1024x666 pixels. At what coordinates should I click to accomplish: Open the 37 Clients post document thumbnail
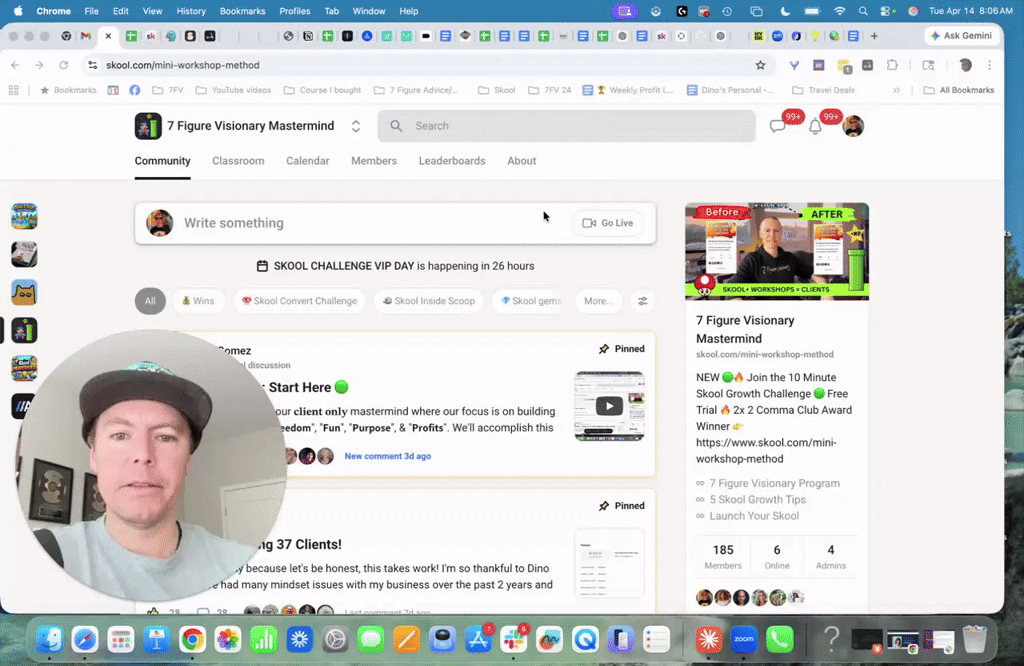pyautogui.click(x=609, y=563)
